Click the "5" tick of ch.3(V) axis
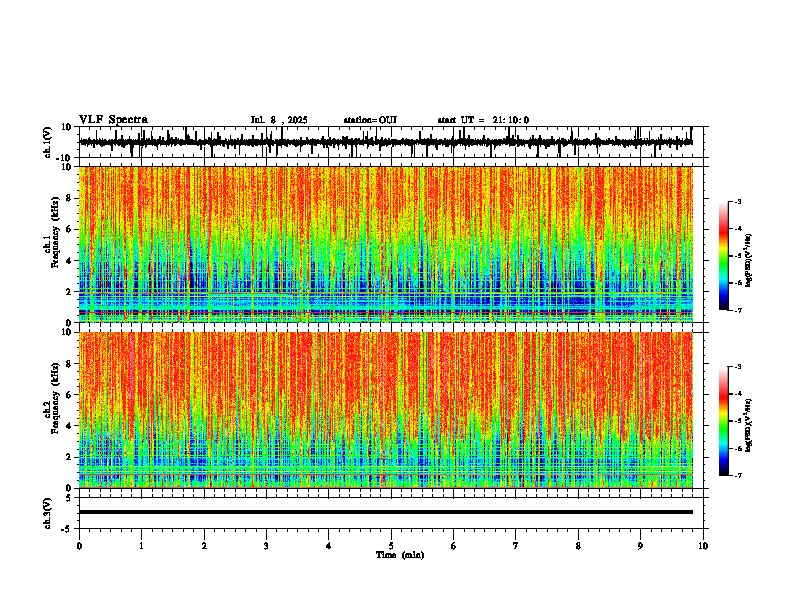This screenshot has width=792, height=612. (x=70, y=497)
